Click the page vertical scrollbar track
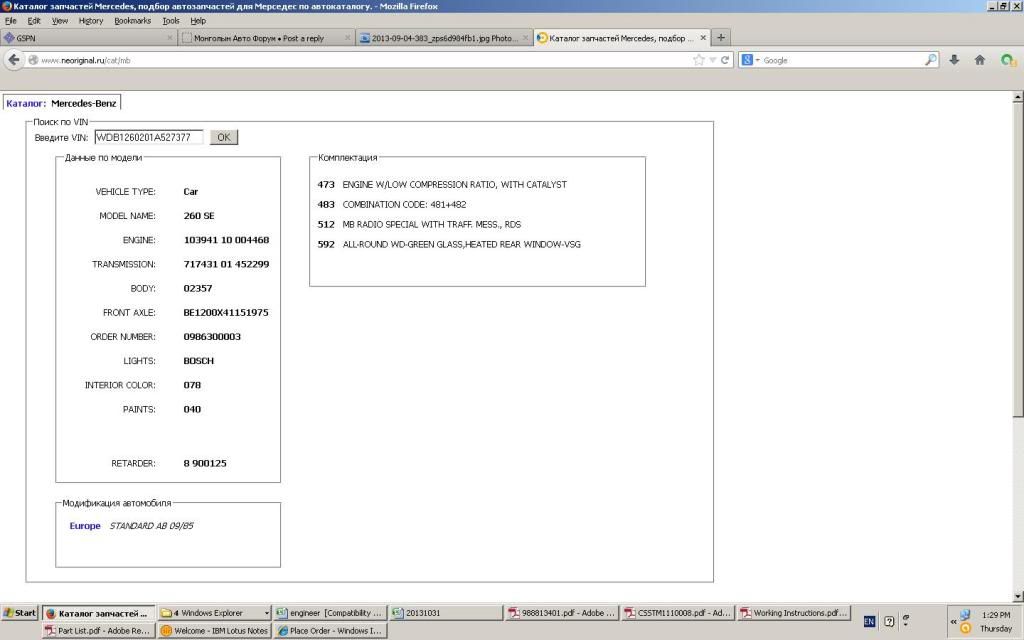Viewport: 1024px width, 640px height. click(1018, 480)
